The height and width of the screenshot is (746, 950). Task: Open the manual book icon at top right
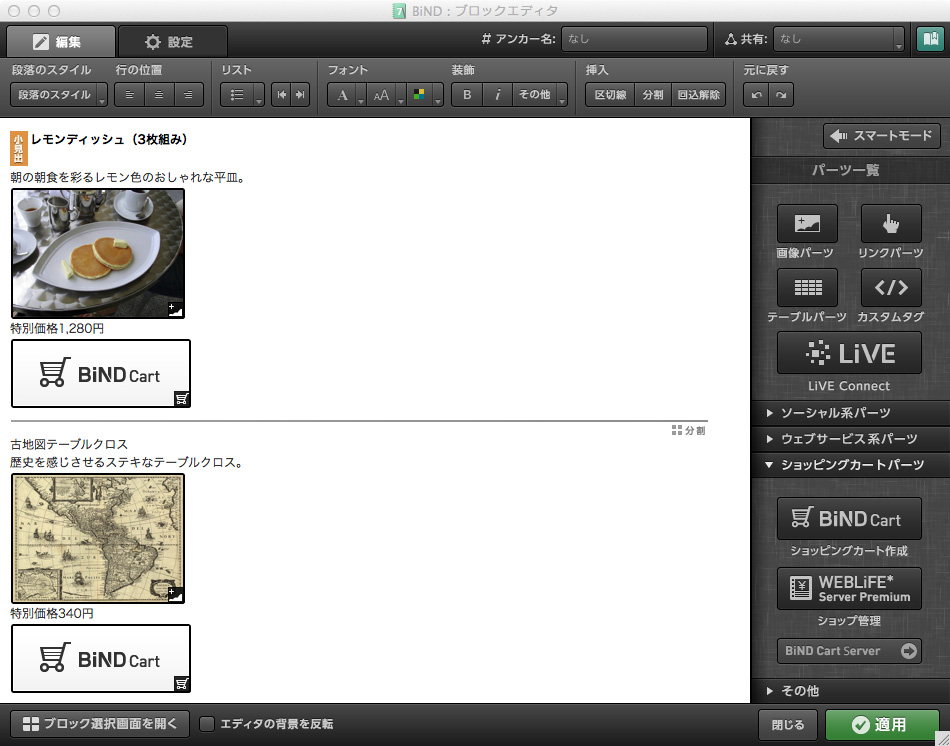click(930, 39)
